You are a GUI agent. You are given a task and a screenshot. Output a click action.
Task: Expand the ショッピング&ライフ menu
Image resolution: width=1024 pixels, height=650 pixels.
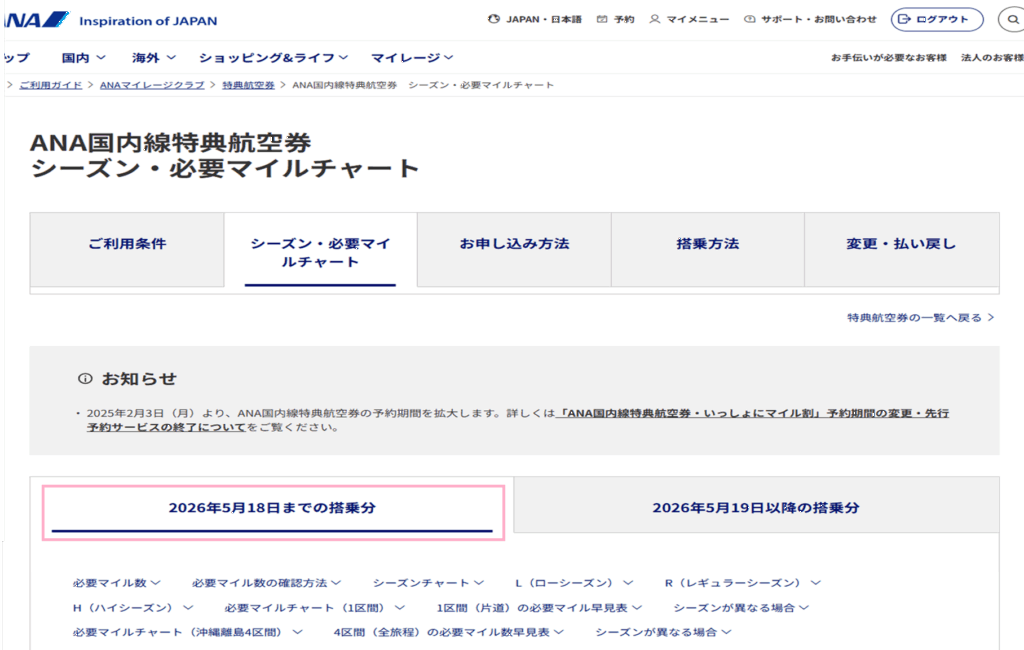point(274,58)
